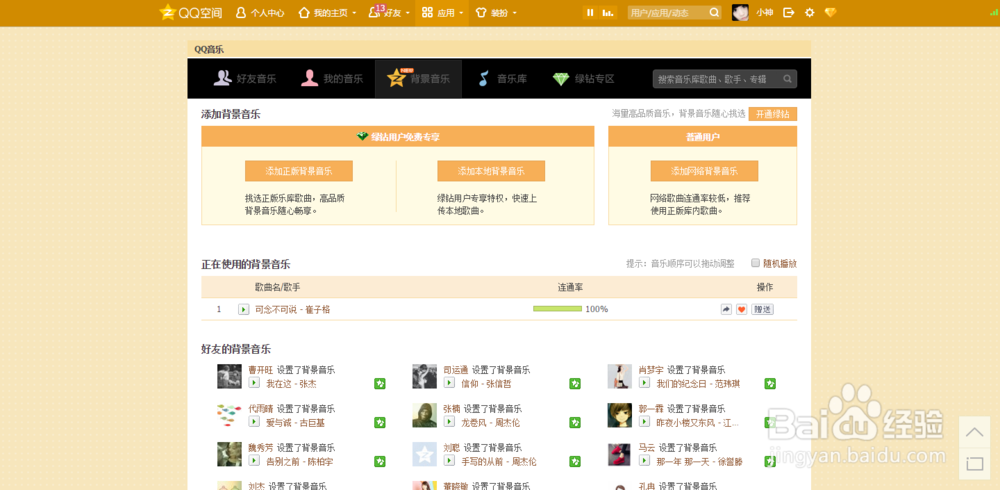Image resolution: width=1000 pixels, height=490 pixels.
Task: Play 信仰 - 张信哲
Action: [449, 383]
